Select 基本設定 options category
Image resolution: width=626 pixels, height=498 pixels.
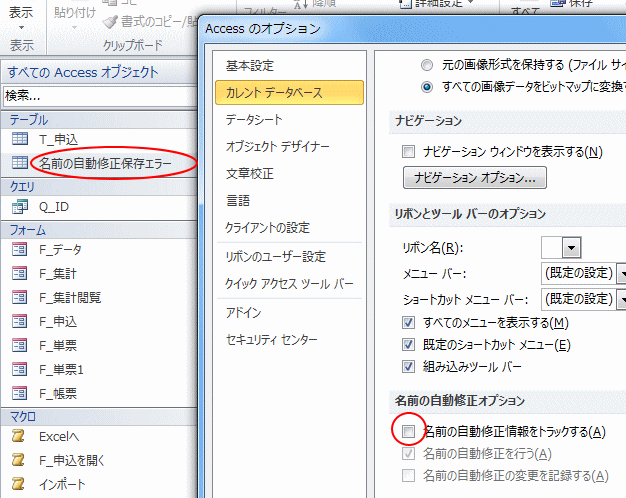[289, 65]
